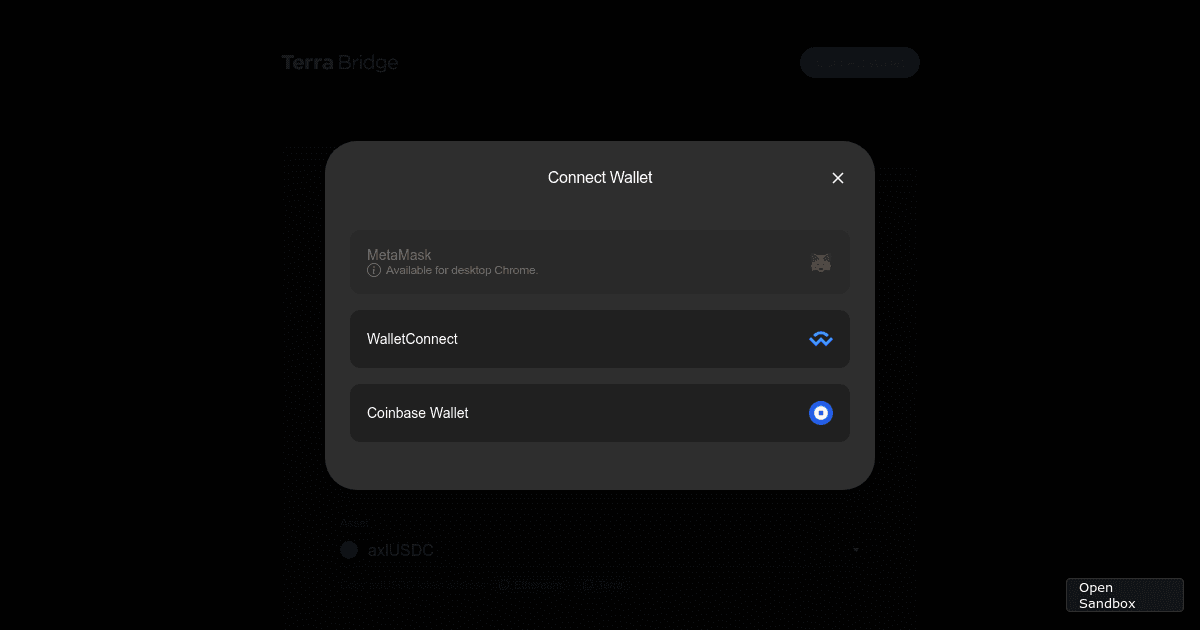This screenshot has height=630, width=1200.
Task: Click the Terra chain icon near the bottom
Action: [x=587, y=585]
